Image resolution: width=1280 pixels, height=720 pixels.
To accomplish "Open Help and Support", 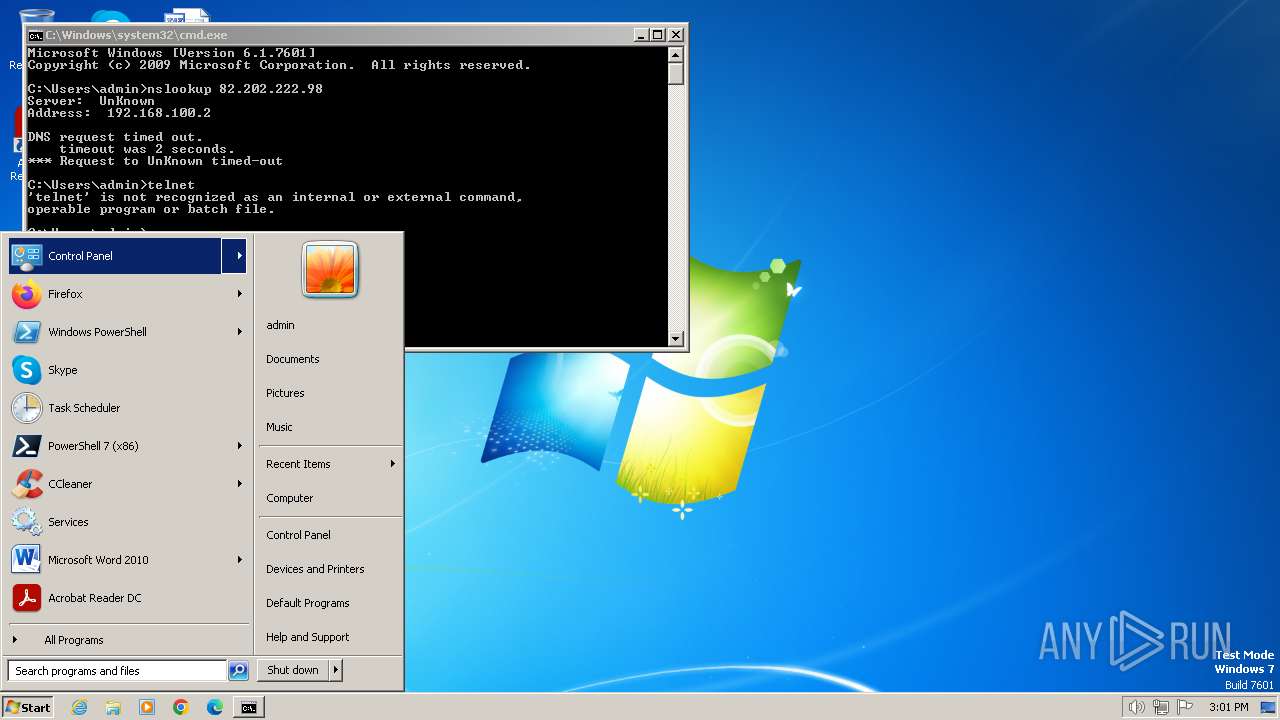I will pyautogui.click(x=330, y=637).
